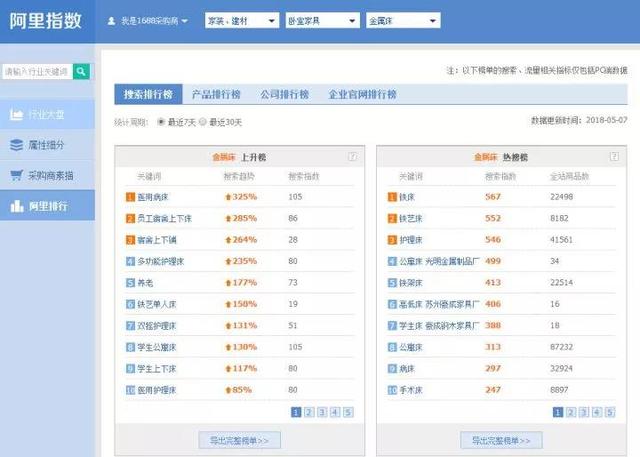The width and height of the screenshot is (640, 457).
Task: Click the help icon on 热搜榜 panel
Action: (x=614, y=157)
